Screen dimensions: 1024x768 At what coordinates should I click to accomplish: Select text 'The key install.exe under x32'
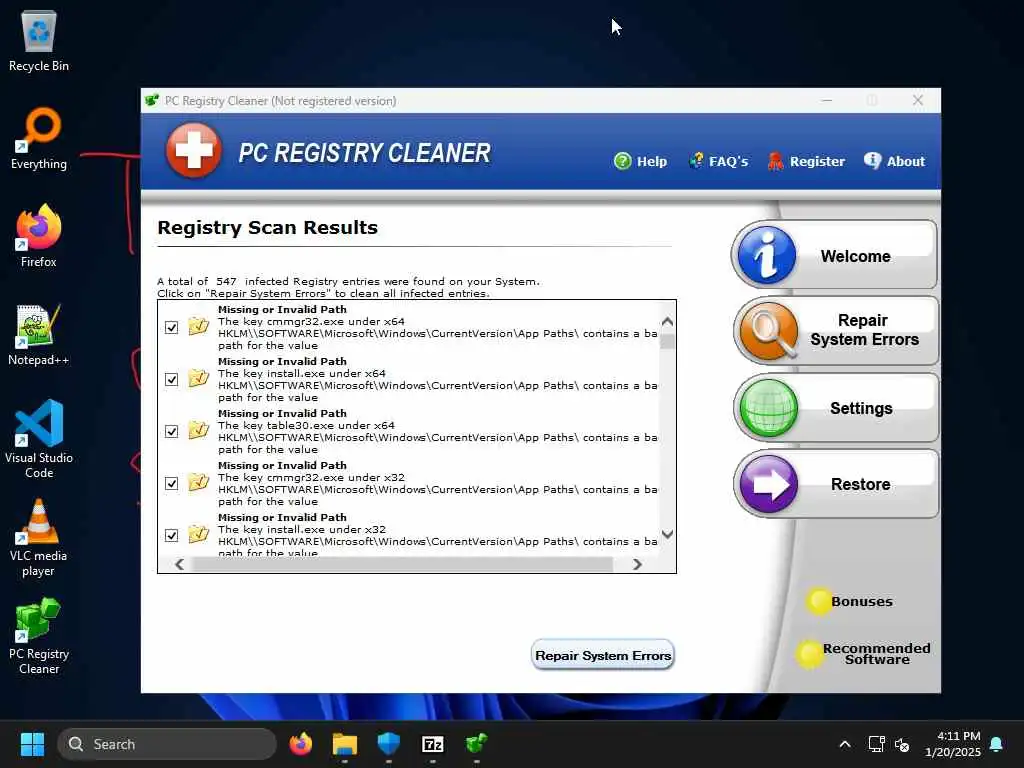pos(302,530)
